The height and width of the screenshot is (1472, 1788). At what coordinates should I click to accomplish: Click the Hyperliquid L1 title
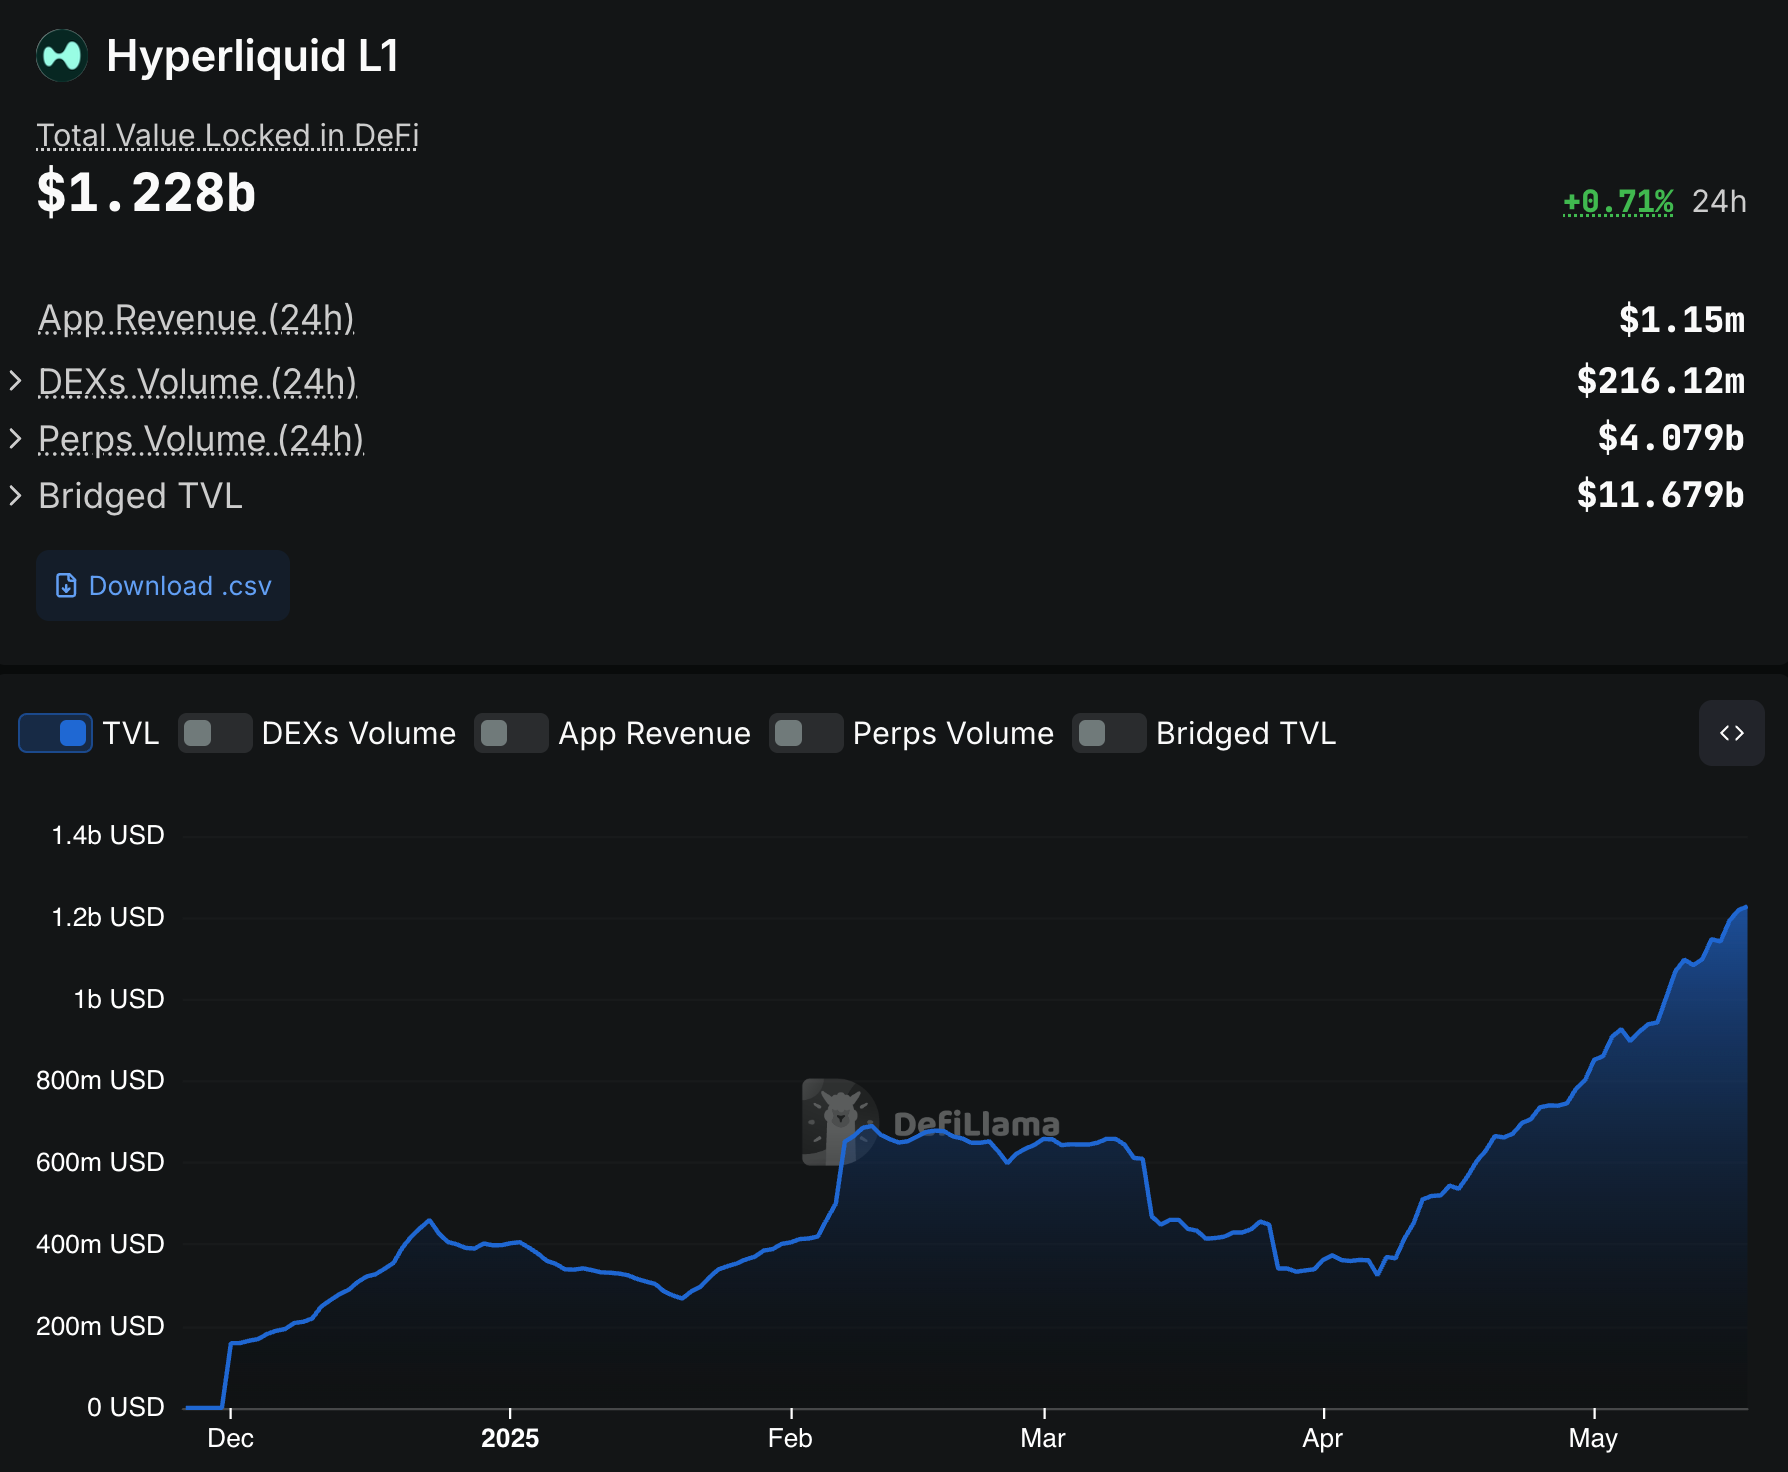pyautogui.click(x=253, y=56)
